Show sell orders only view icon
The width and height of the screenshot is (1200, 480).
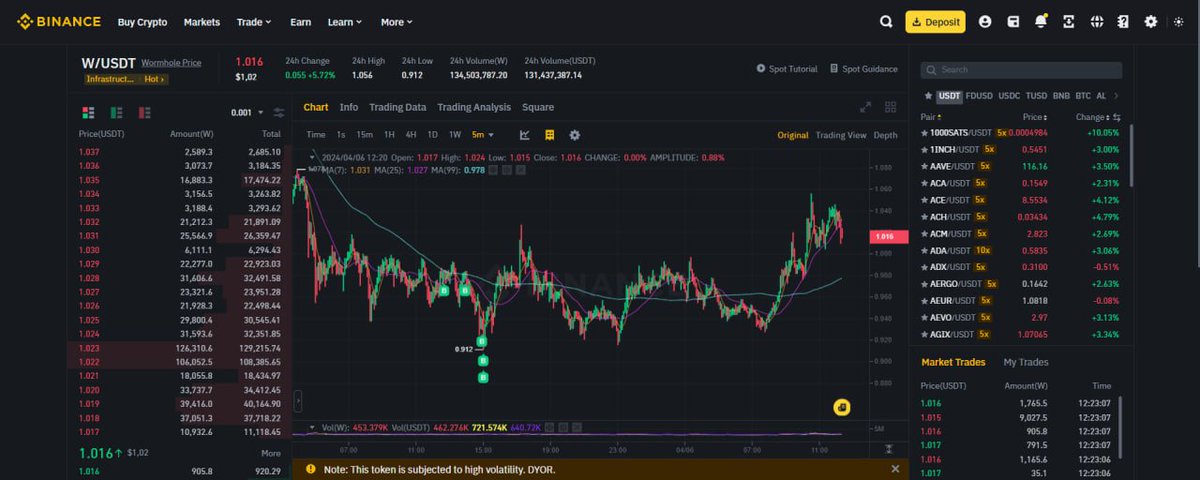point(144,112)
